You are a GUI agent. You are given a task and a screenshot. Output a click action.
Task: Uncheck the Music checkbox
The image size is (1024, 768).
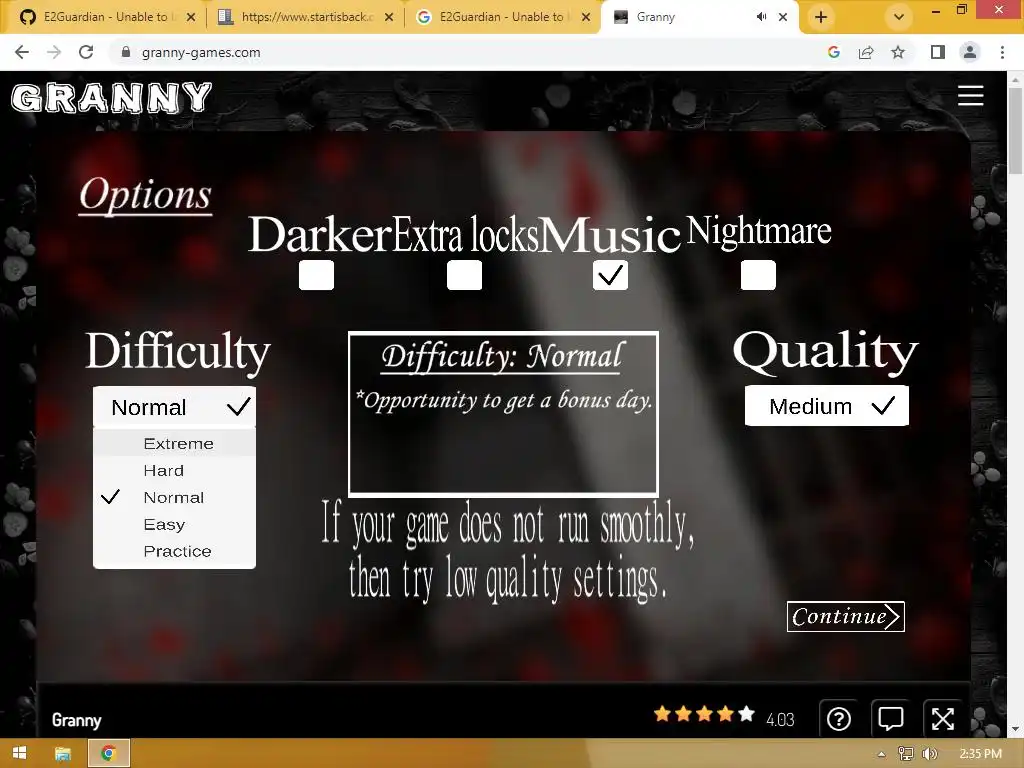tap(611, 275)
